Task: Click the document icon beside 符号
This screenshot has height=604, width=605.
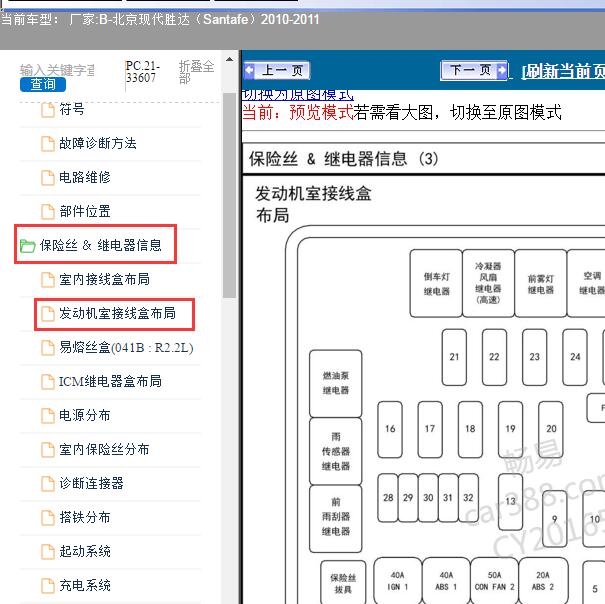Action: point(48,110)
